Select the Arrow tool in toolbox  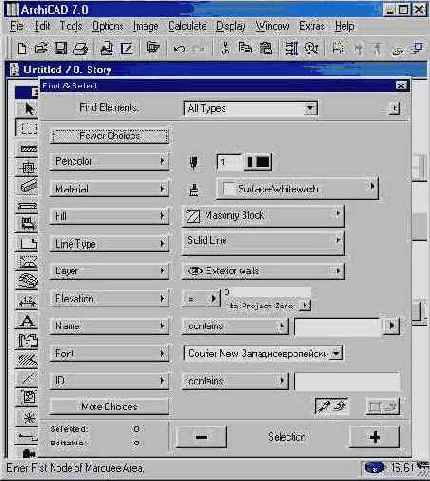tap(29, 109)
